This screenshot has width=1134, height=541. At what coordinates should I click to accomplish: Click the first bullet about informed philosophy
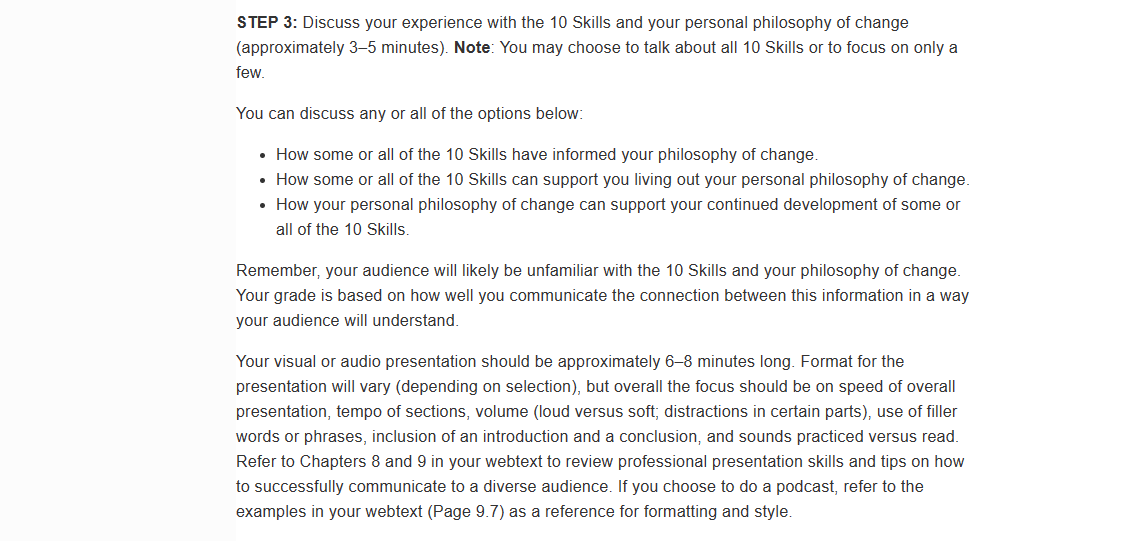tap(547, 155)
